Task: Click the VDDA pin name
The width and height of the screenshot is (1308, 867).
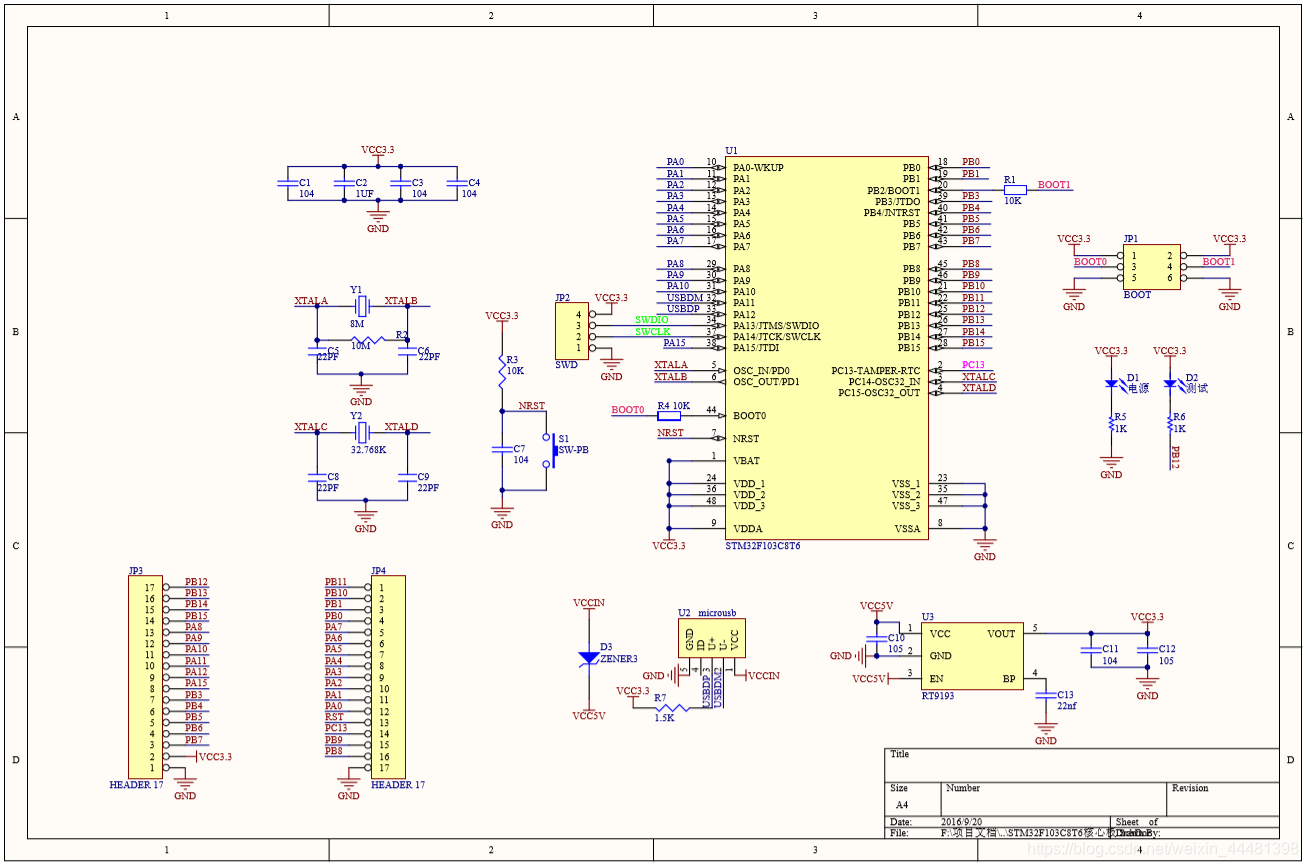Action: 747,530
